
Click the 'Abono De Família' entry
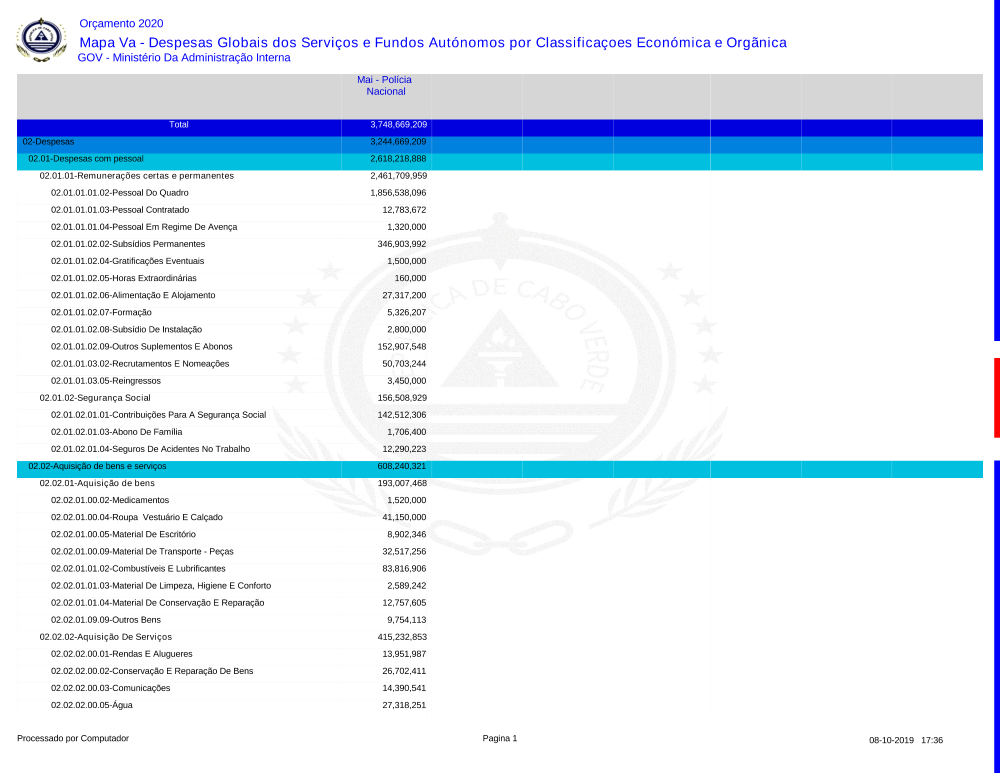tap(116, 432)
